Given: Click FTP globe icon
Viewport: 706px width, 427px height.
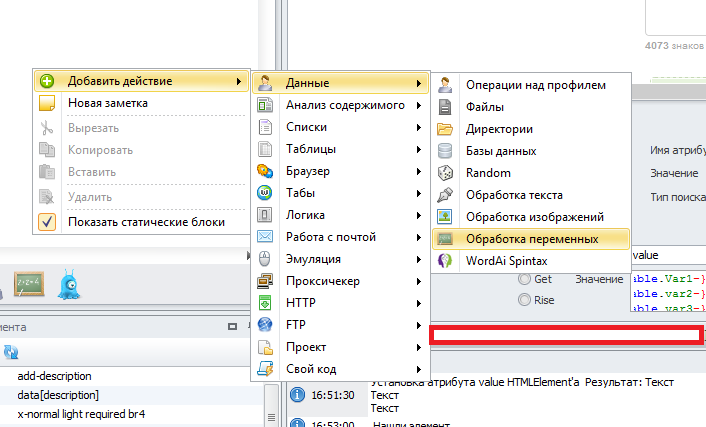Looking at the screenshot, I should [265, 325].
